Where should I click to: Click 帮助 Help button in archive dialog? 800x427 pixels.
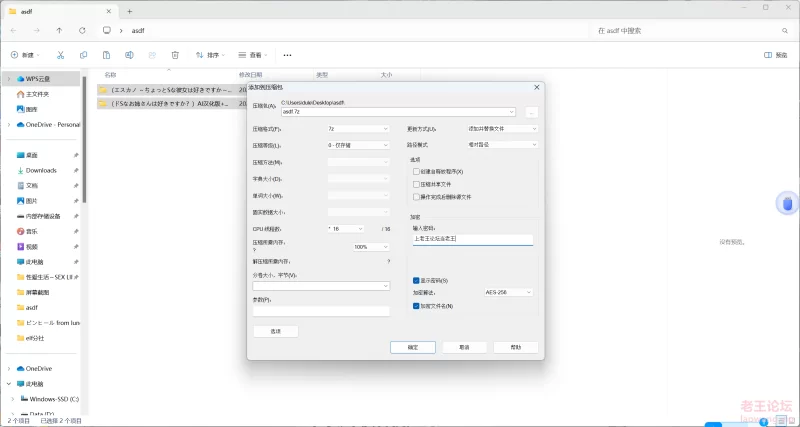516,347
